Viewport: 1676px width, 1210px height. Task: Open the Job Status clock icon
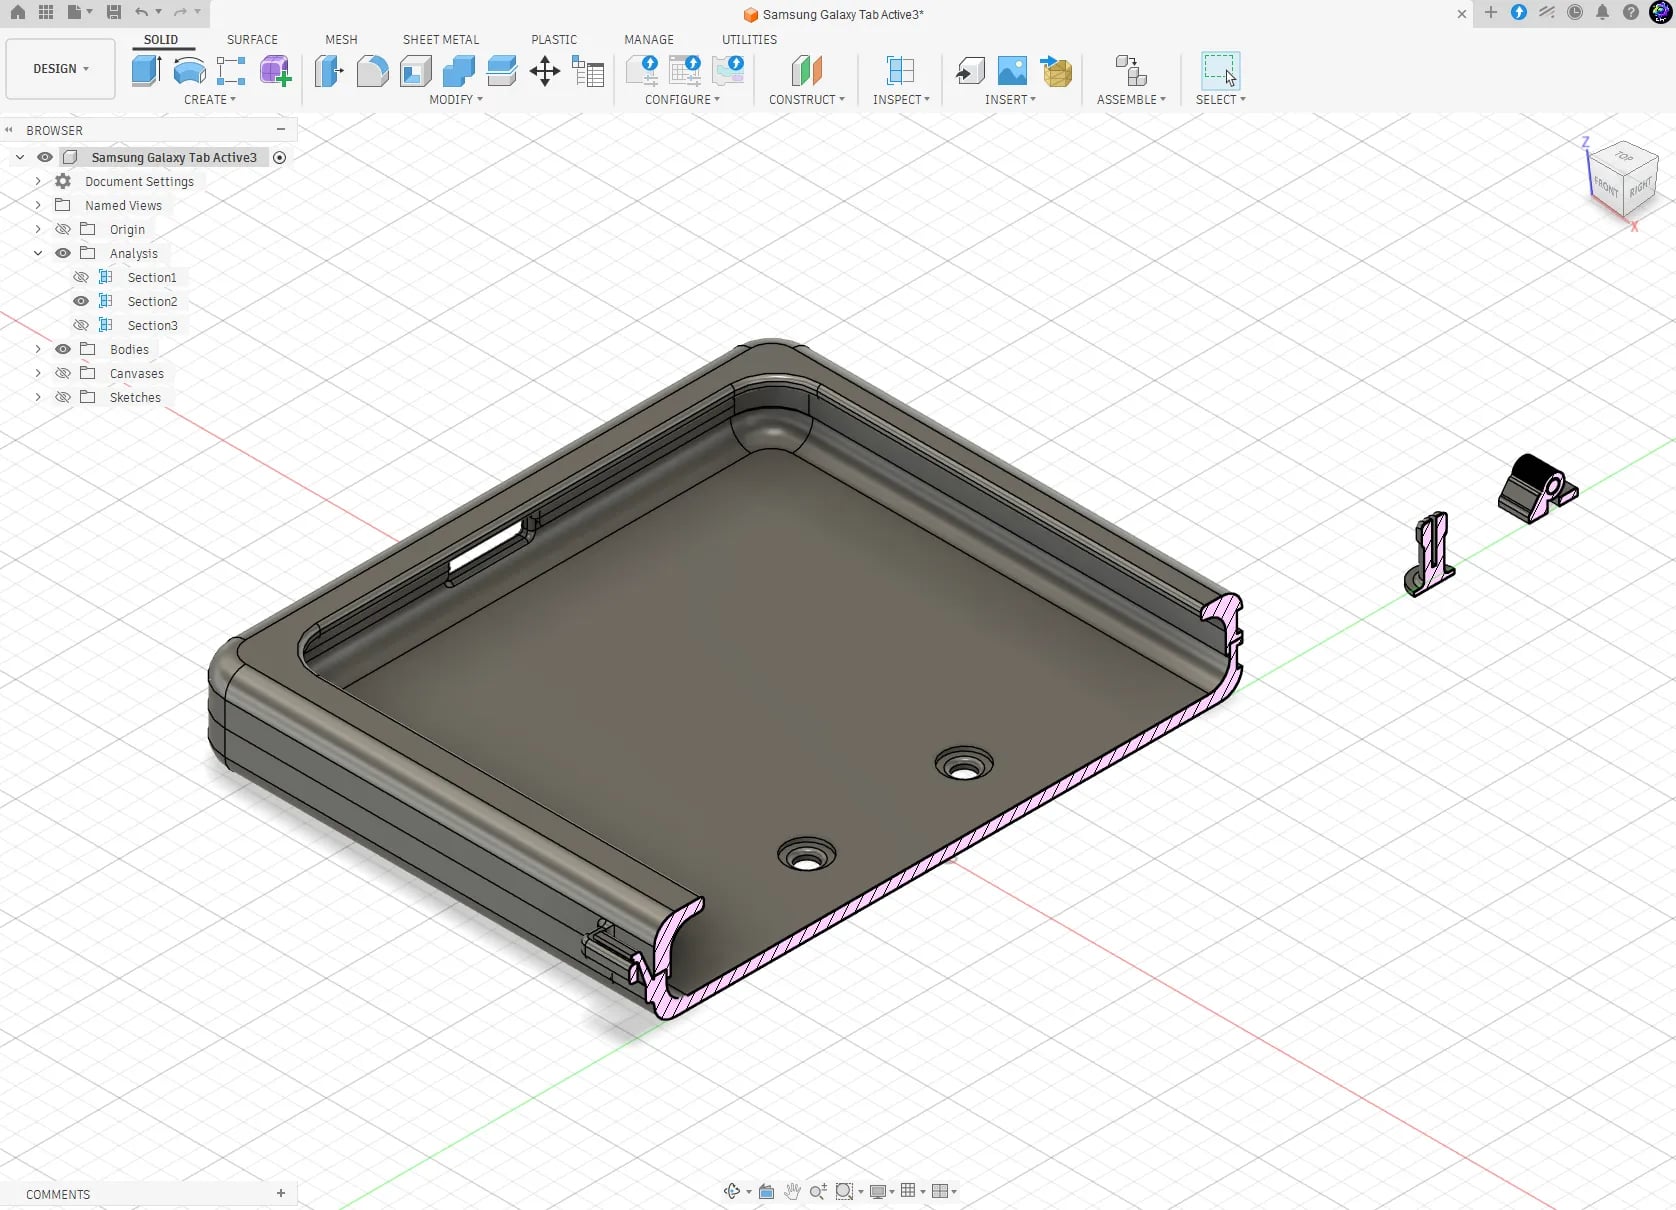coord(1575,13)
